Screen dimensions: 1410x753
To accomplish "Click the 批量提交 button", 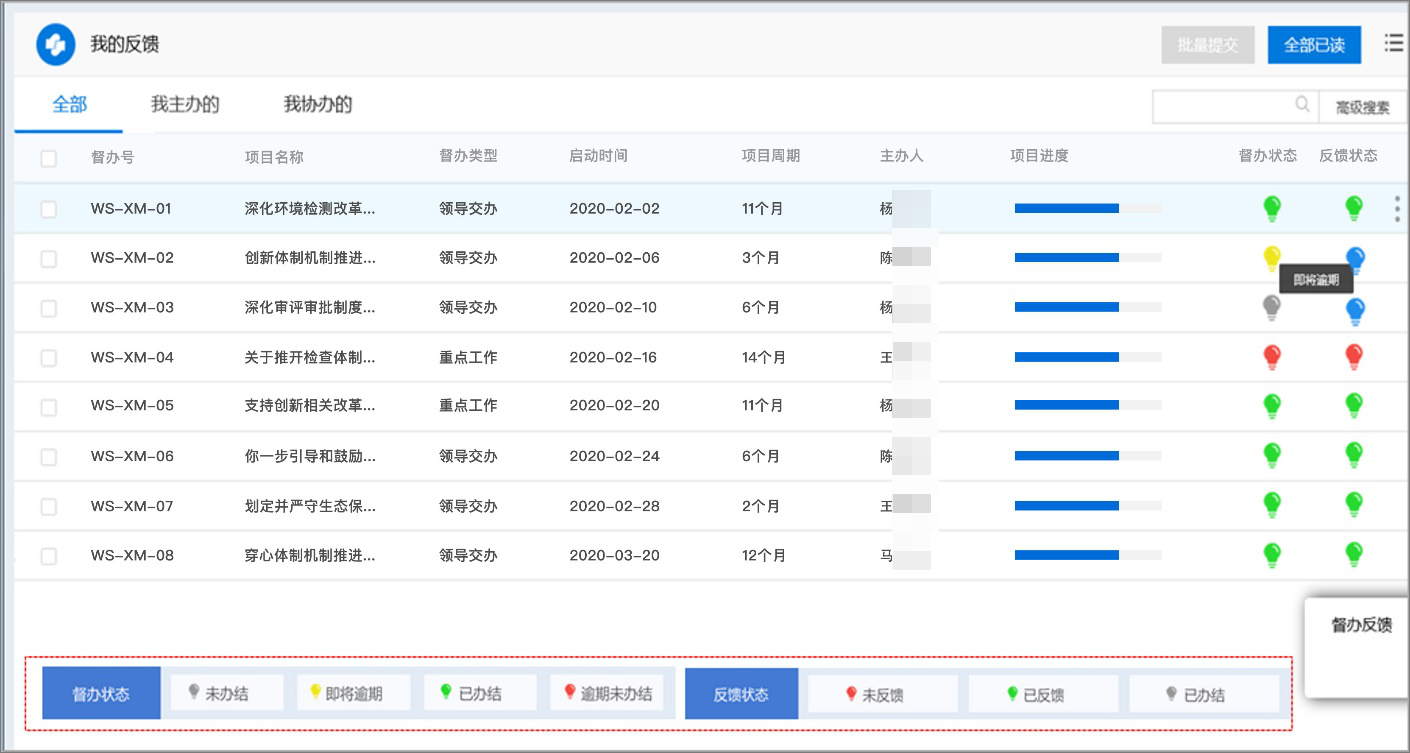I will (1208, 45).
